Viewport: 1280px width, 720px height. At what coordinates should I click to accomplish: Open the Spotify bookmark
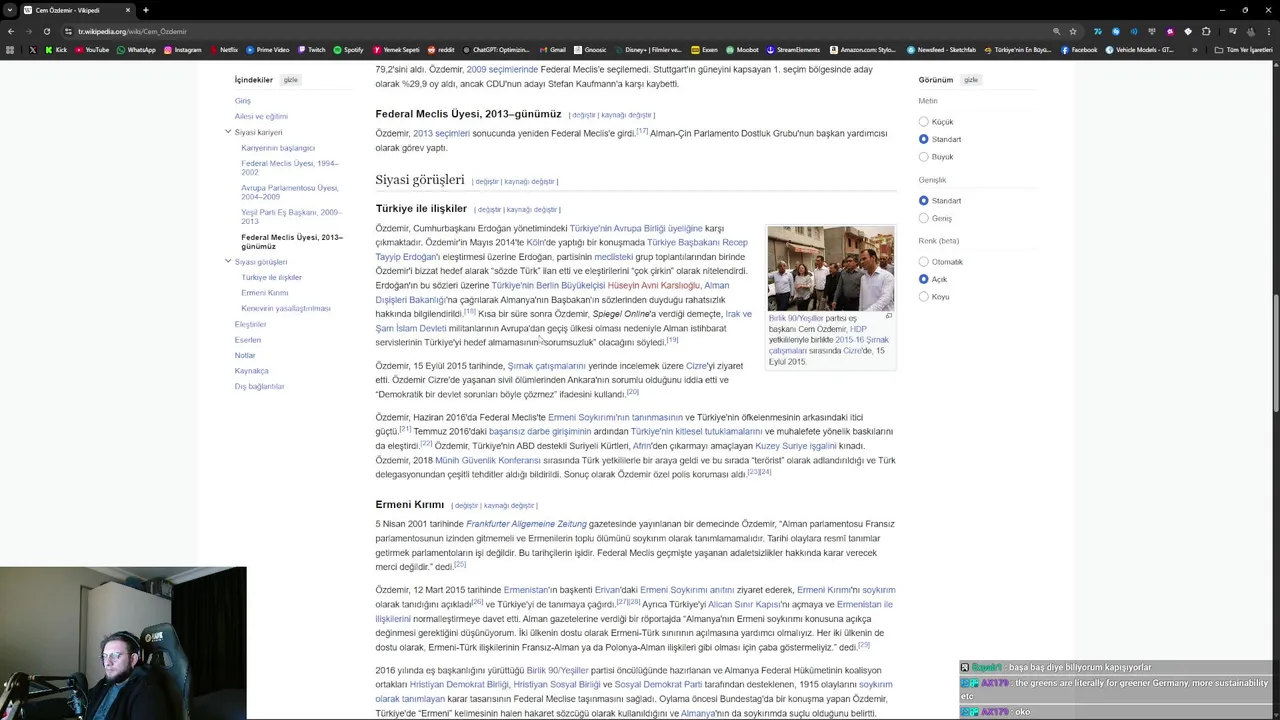pos(349,49)
